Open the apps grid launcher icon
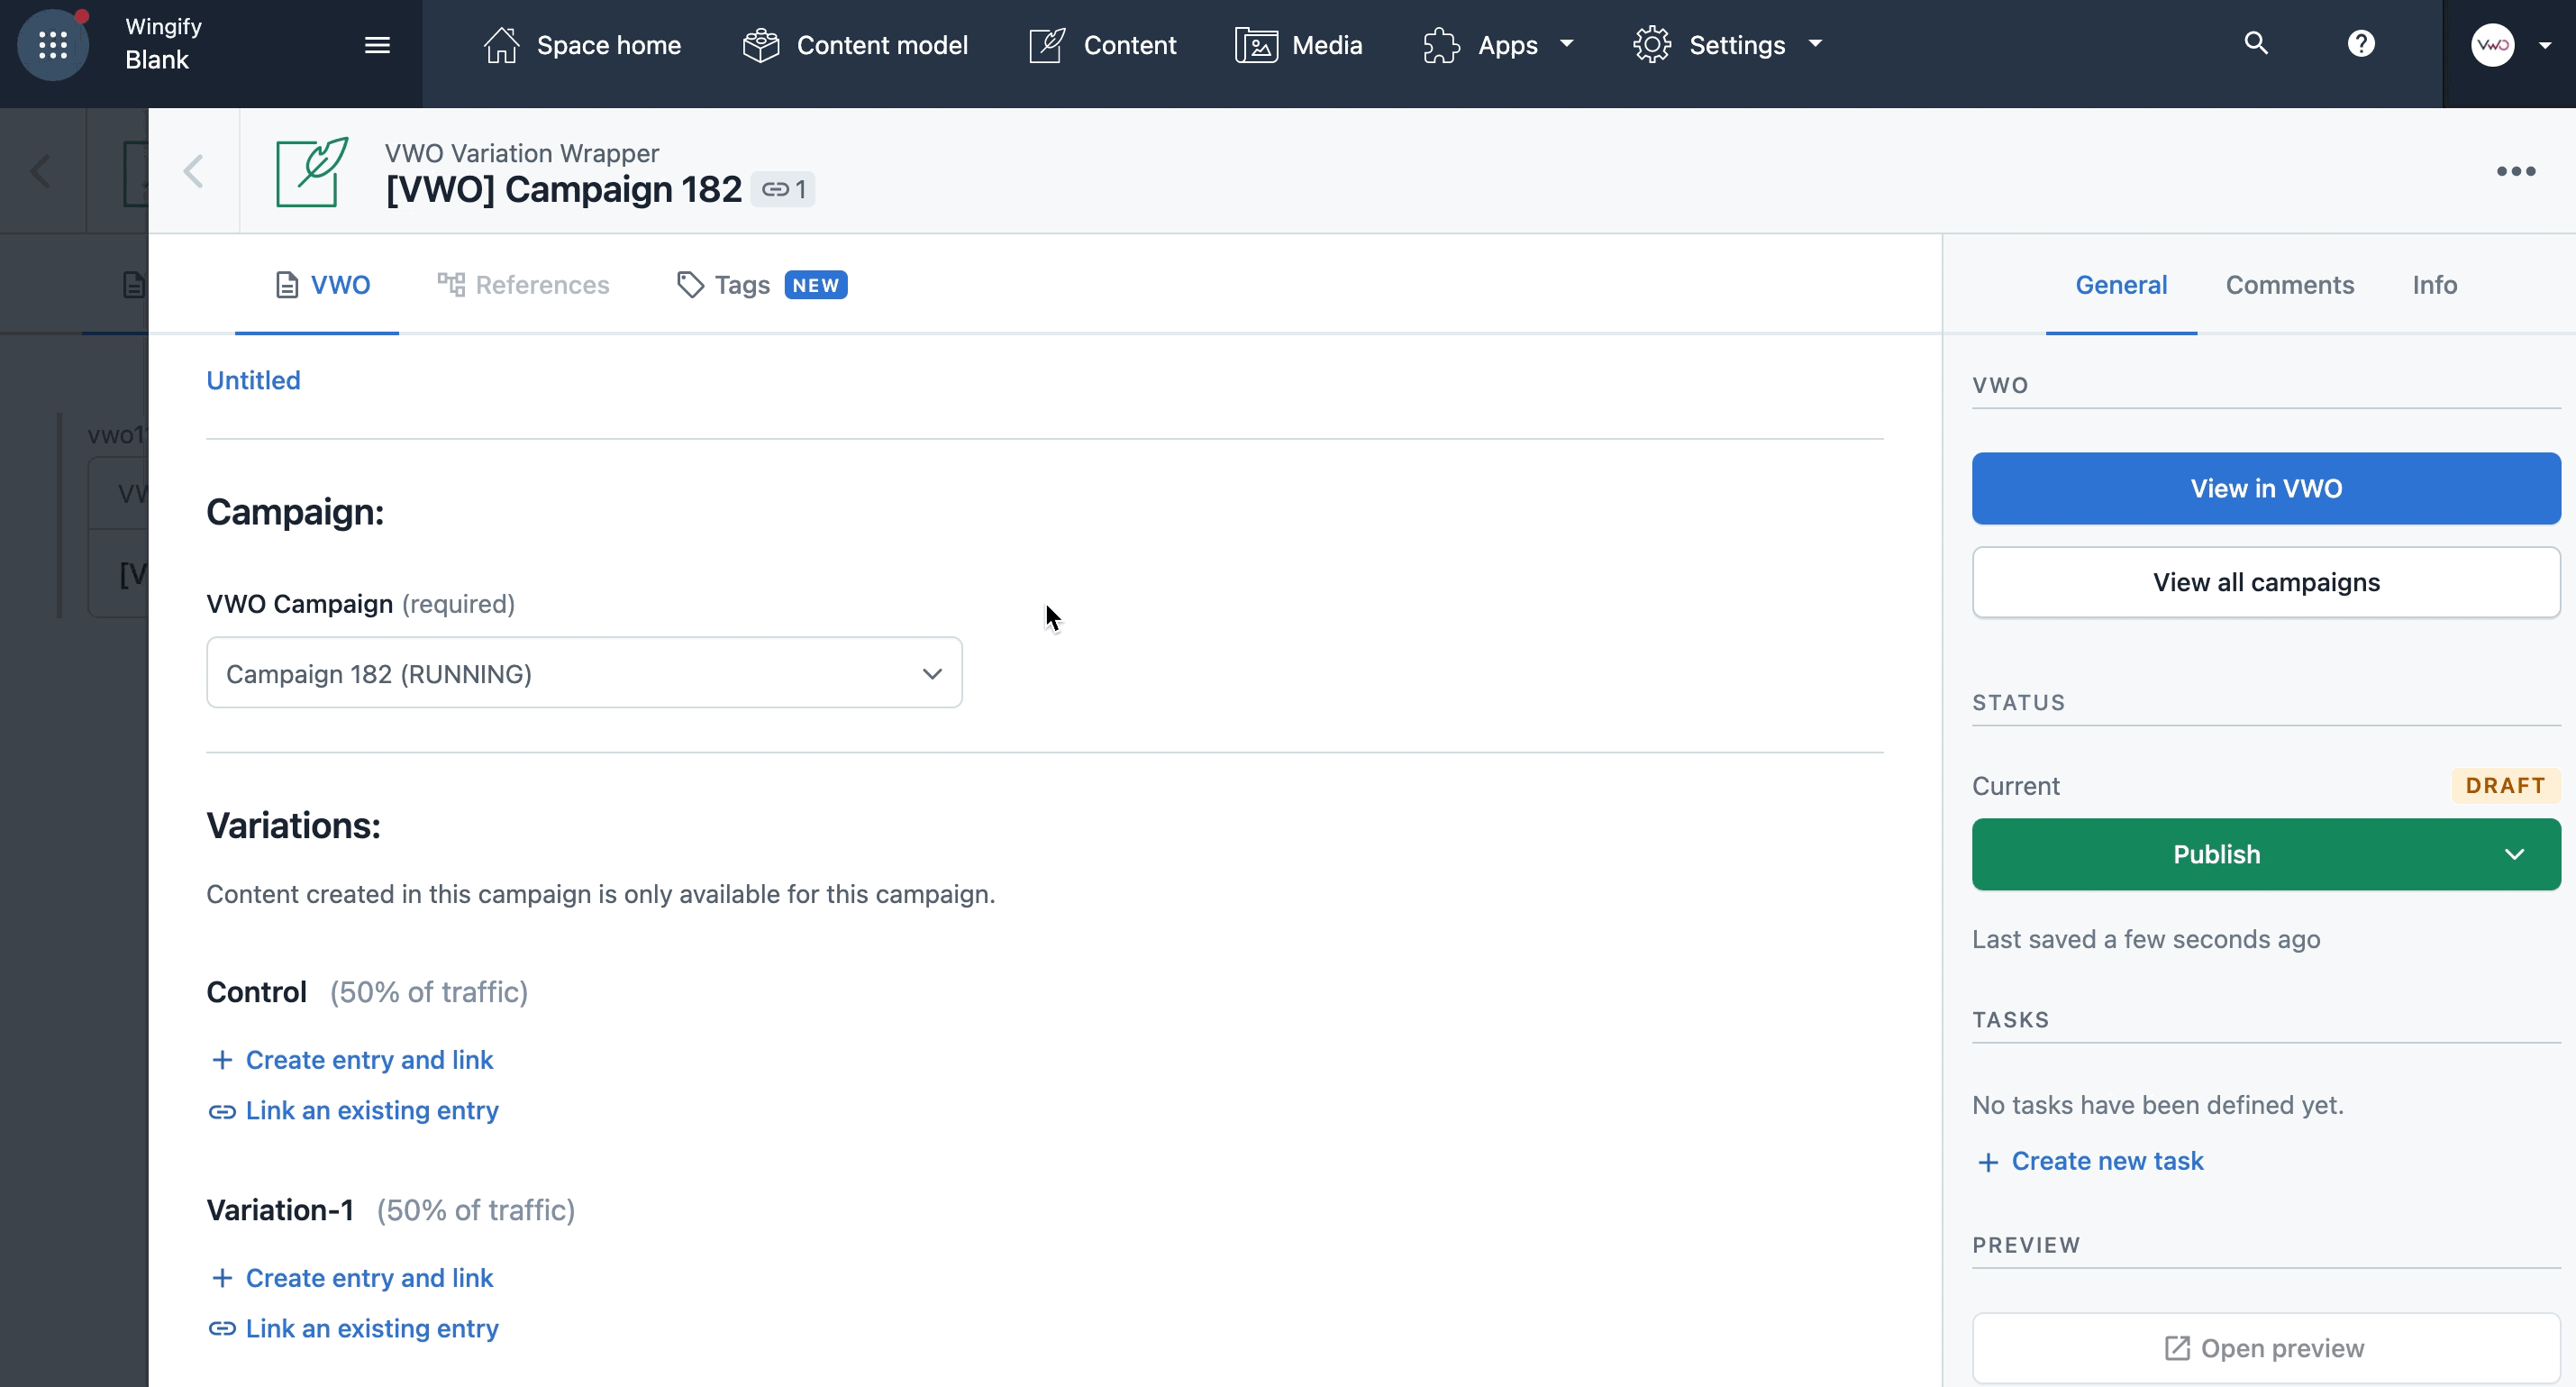The image size is (2576, 1387). pos(53,45)
